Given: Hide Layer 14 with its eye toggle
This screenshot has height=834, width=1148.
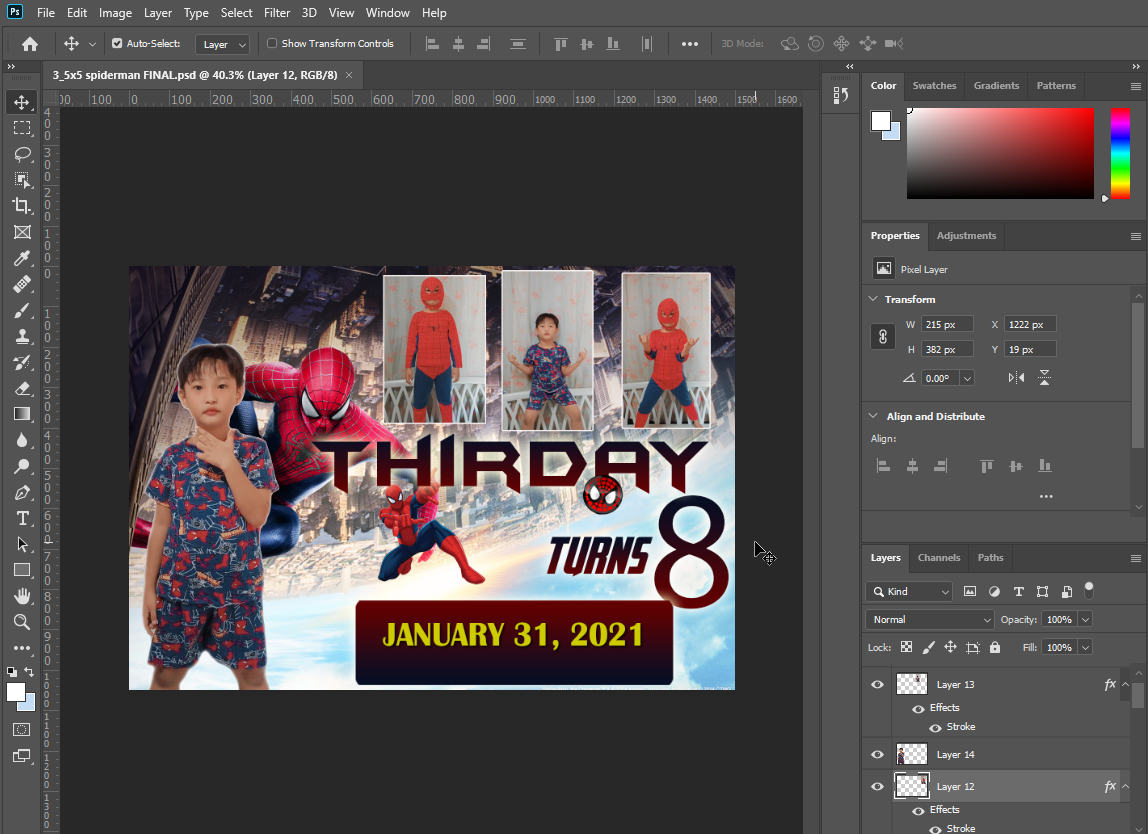Looking at the screenshot, I should point(877,754).
